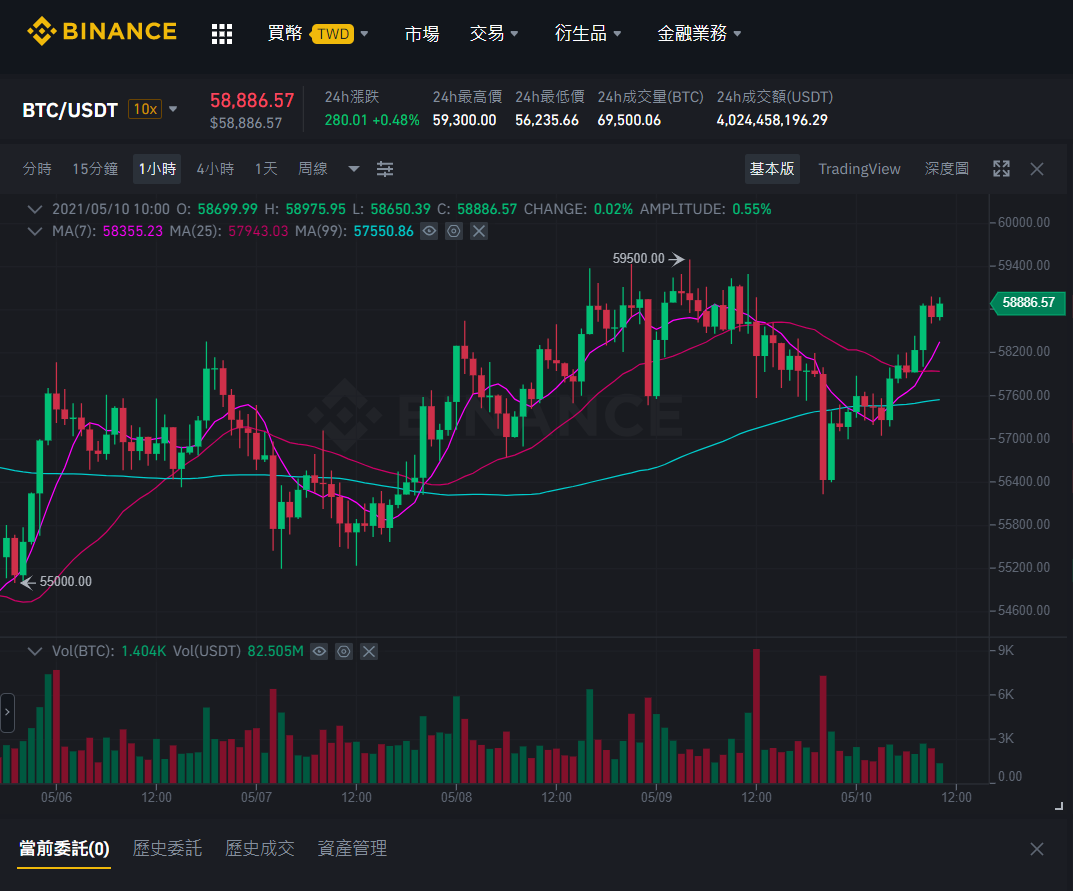Image resolution: width=1073 pixels, height=891 pixels.
Task: Switch chart to TradingView
Action: 859,169
